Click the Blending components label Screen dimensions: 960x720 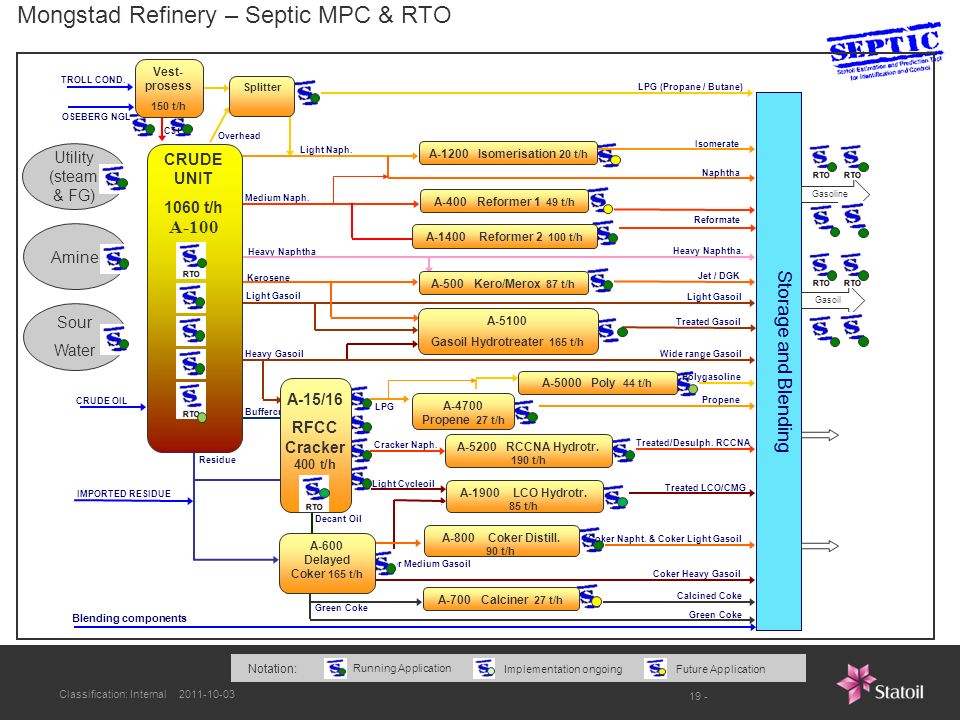(x=129, y=618)
